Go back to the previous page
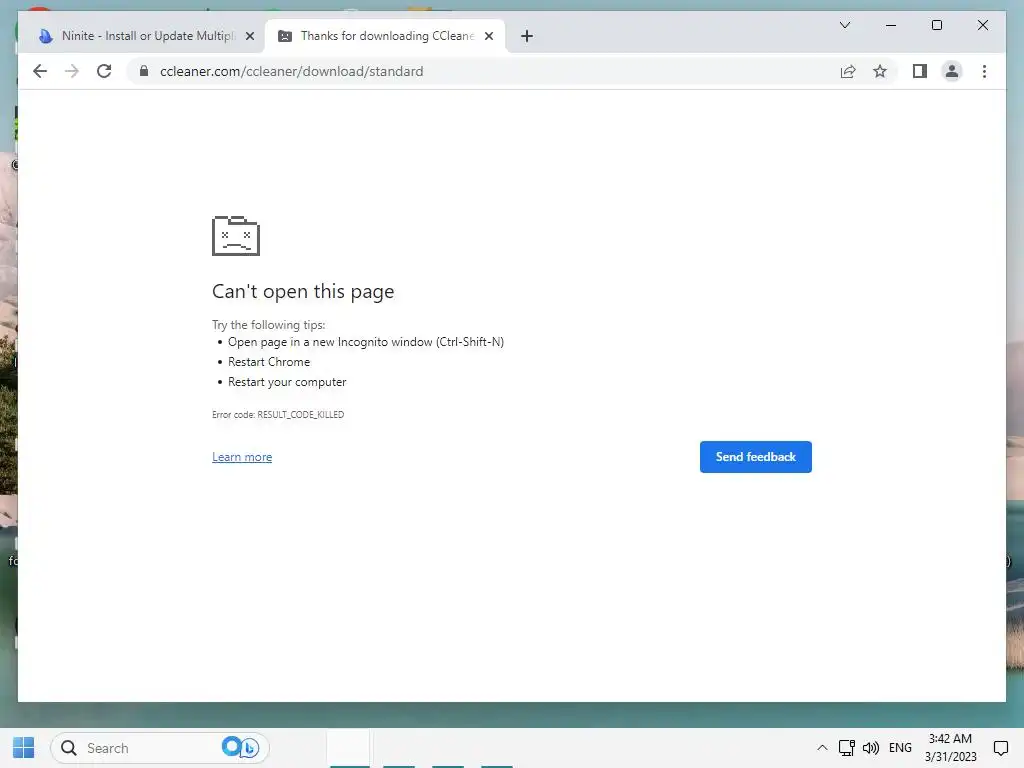 (40, 71)
